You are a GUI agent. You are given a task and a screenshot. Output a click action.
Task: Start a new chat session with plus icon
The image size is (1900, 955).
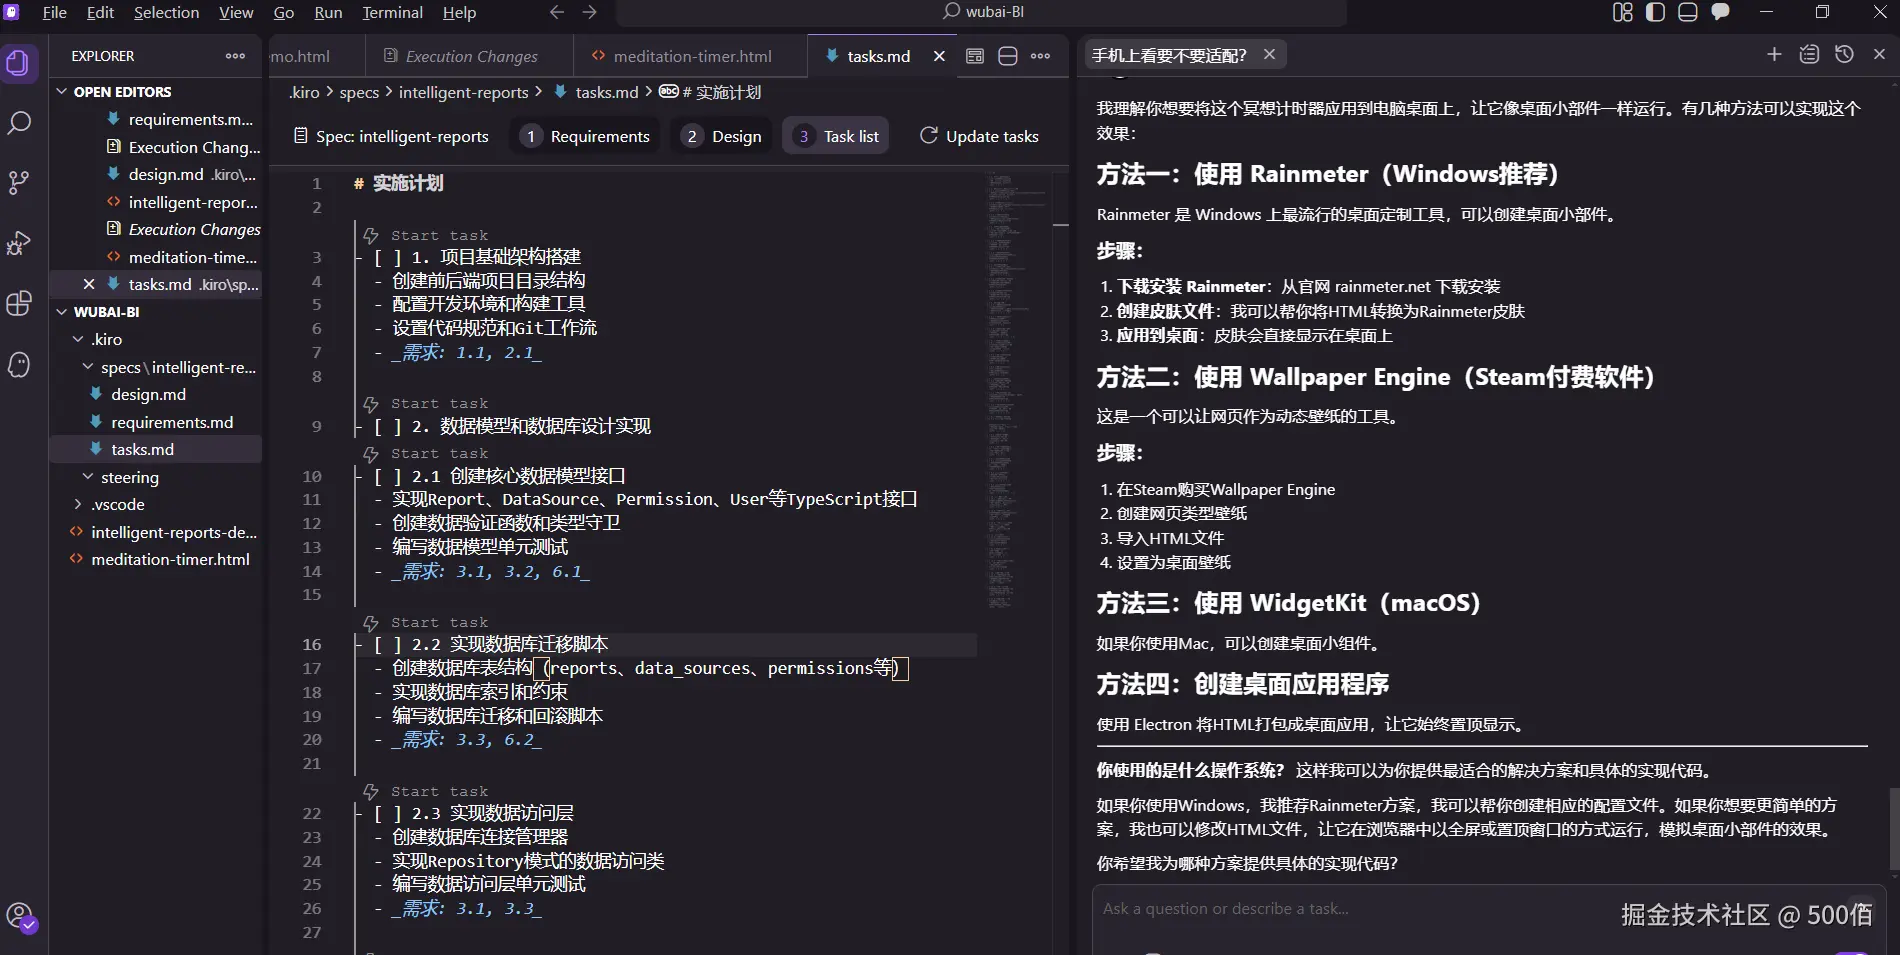(x=1774, y=54)
